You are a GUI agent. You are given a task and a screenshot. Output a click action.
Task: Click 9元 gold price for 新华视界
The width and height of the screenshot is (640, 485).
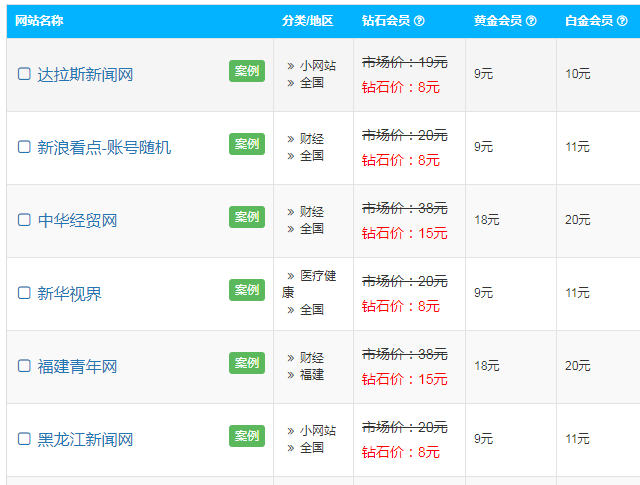[x=484, y=293]
